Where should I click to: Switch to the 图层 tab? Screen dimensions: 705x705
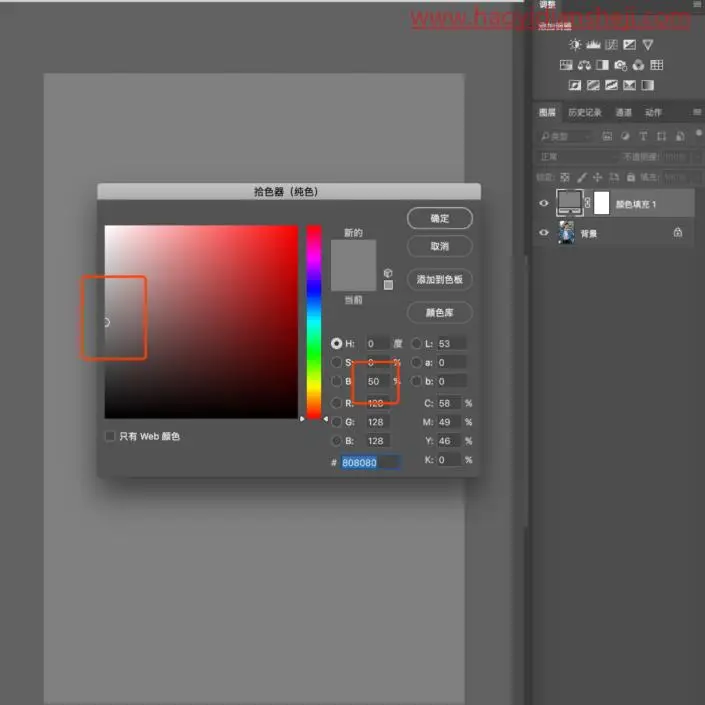click(547, 112)
